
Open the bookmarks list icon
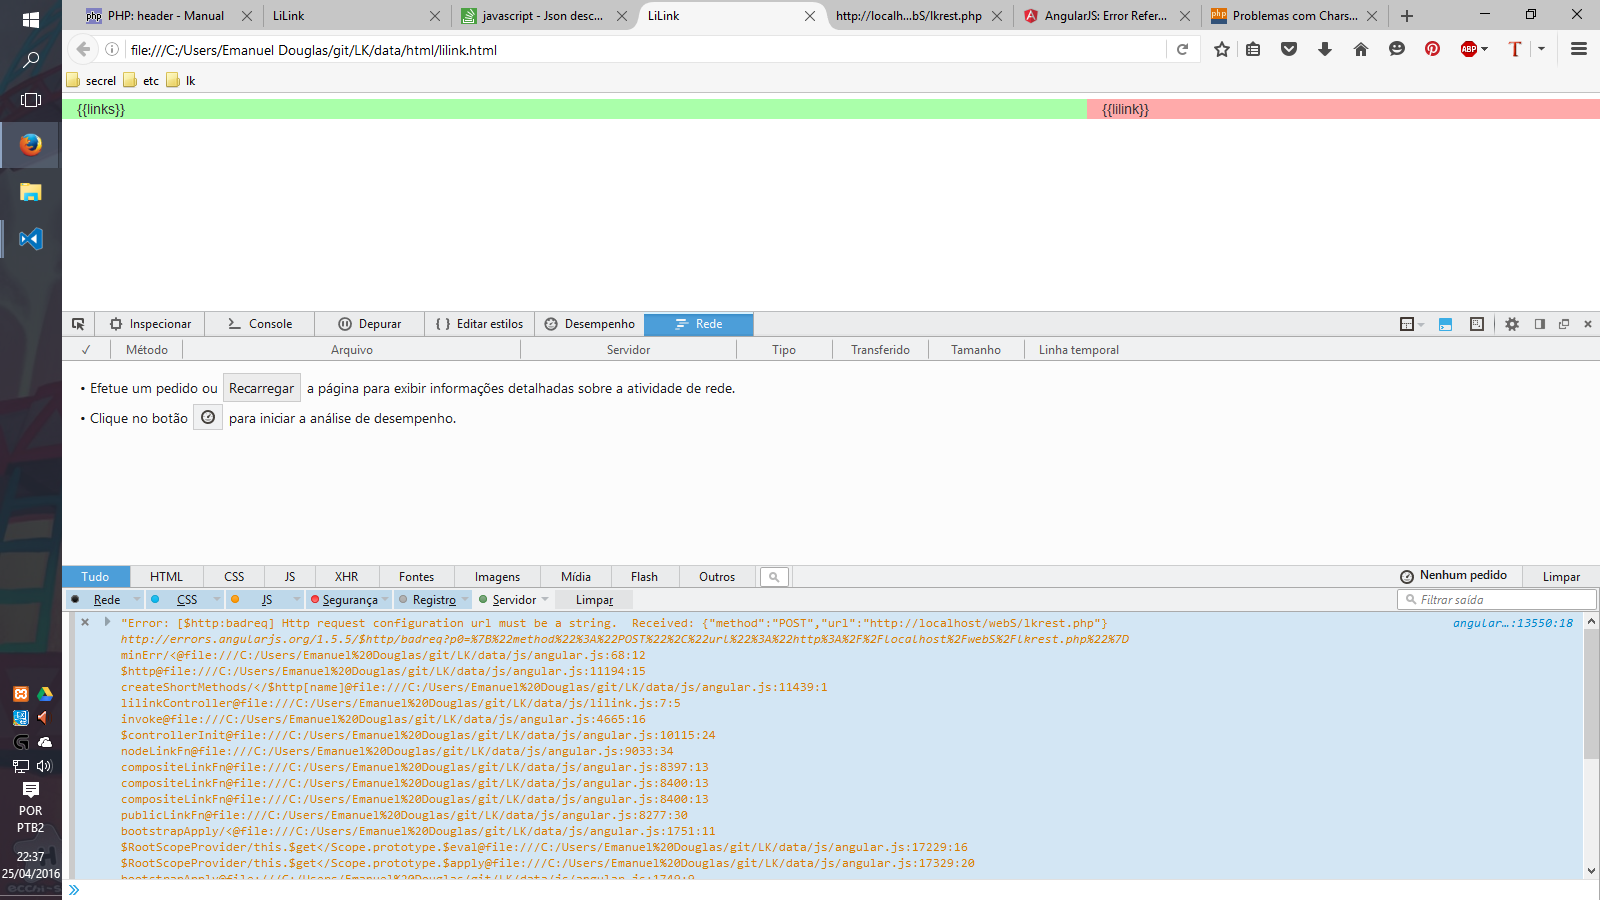[1253, 49]
